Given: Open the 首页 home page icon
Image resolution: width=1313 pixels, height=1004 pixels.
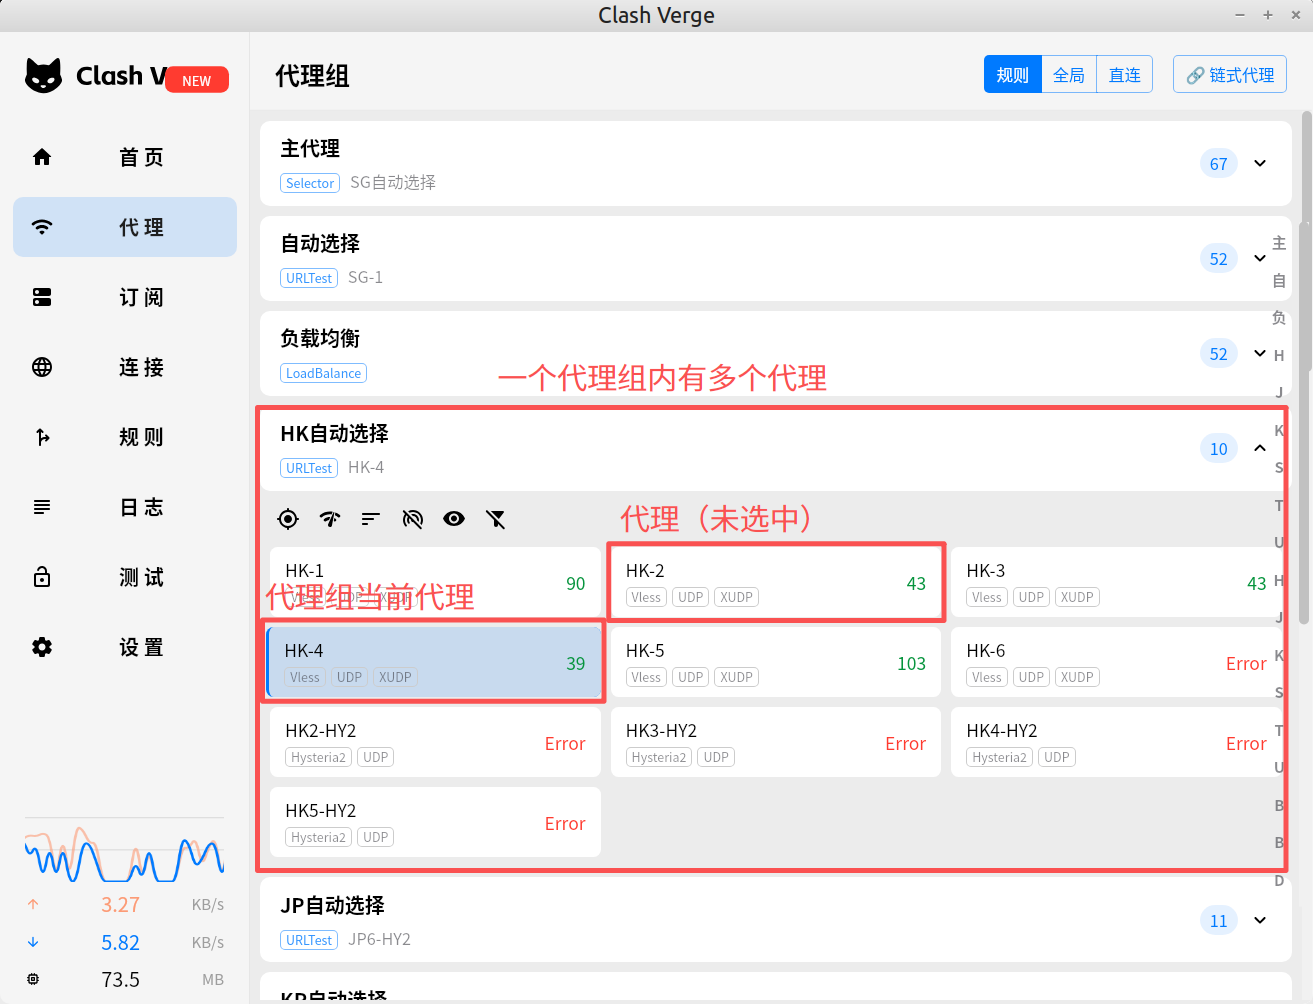Looking at the screenshot, I should (42, 157).
